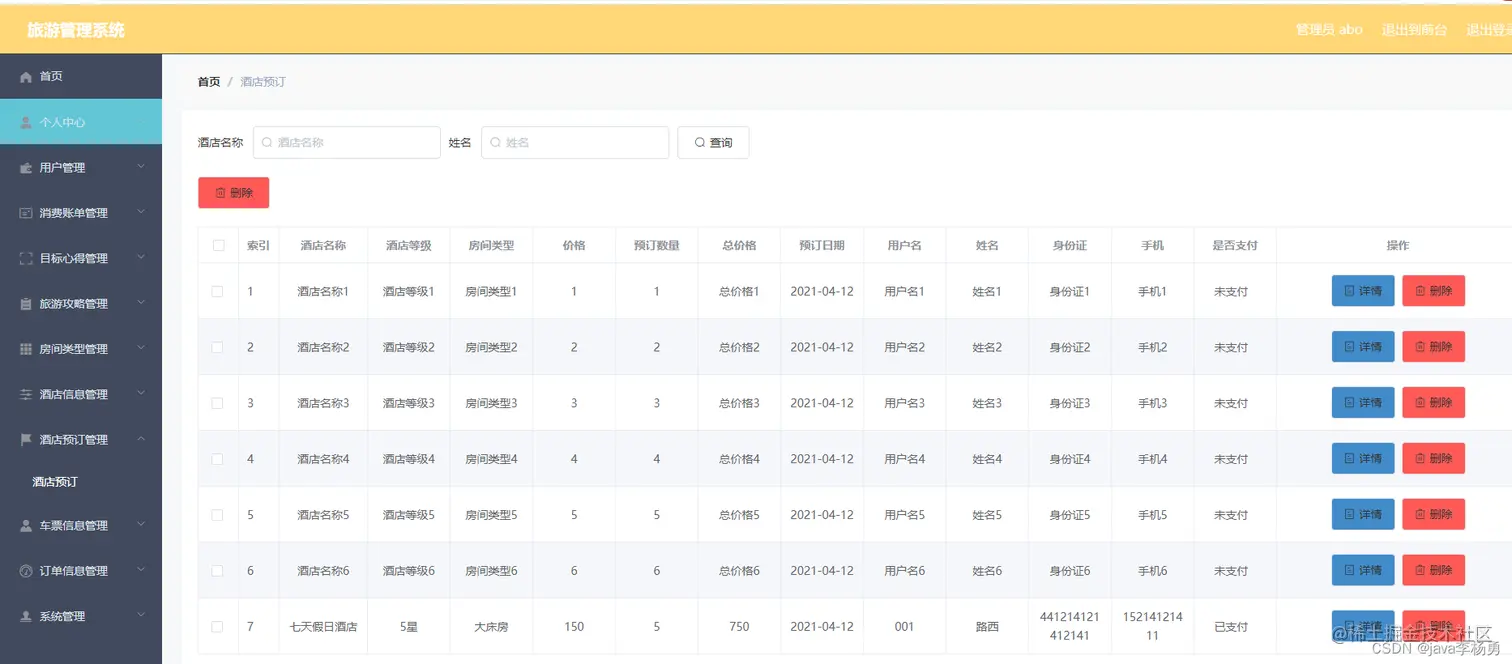Click the 订单信息管理 sidebar icon
The width and height of the screenshot is (1512, 664).
tap(26, 571)
